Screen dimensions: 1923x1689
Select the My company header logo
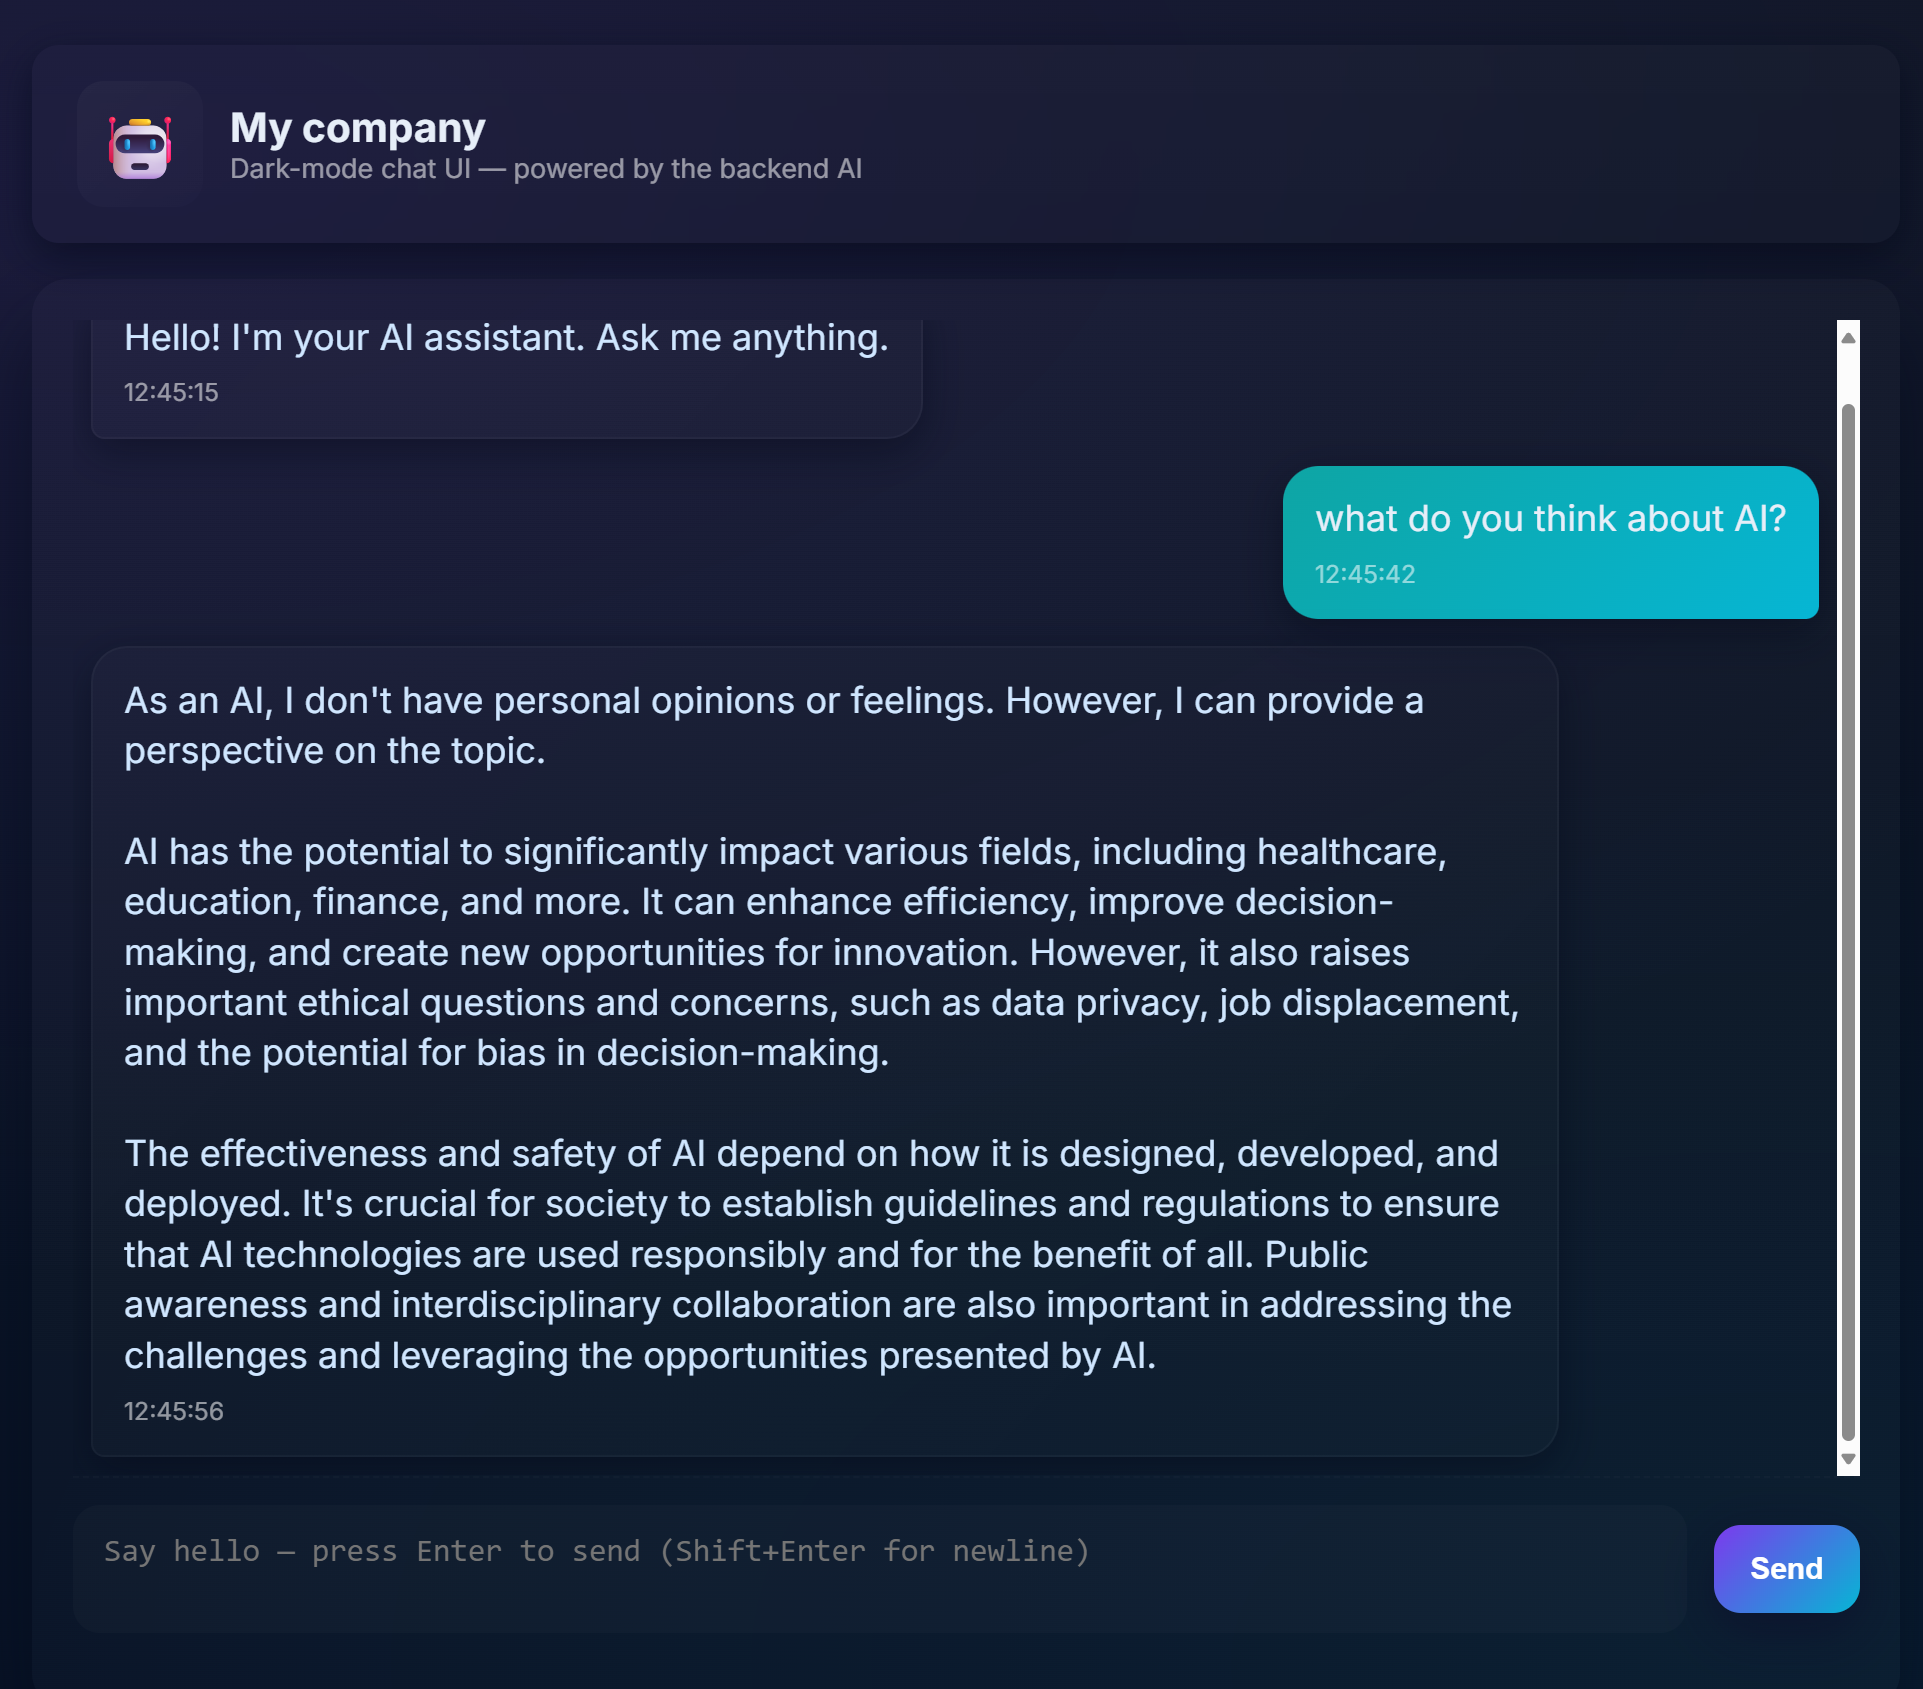(140, 145)
